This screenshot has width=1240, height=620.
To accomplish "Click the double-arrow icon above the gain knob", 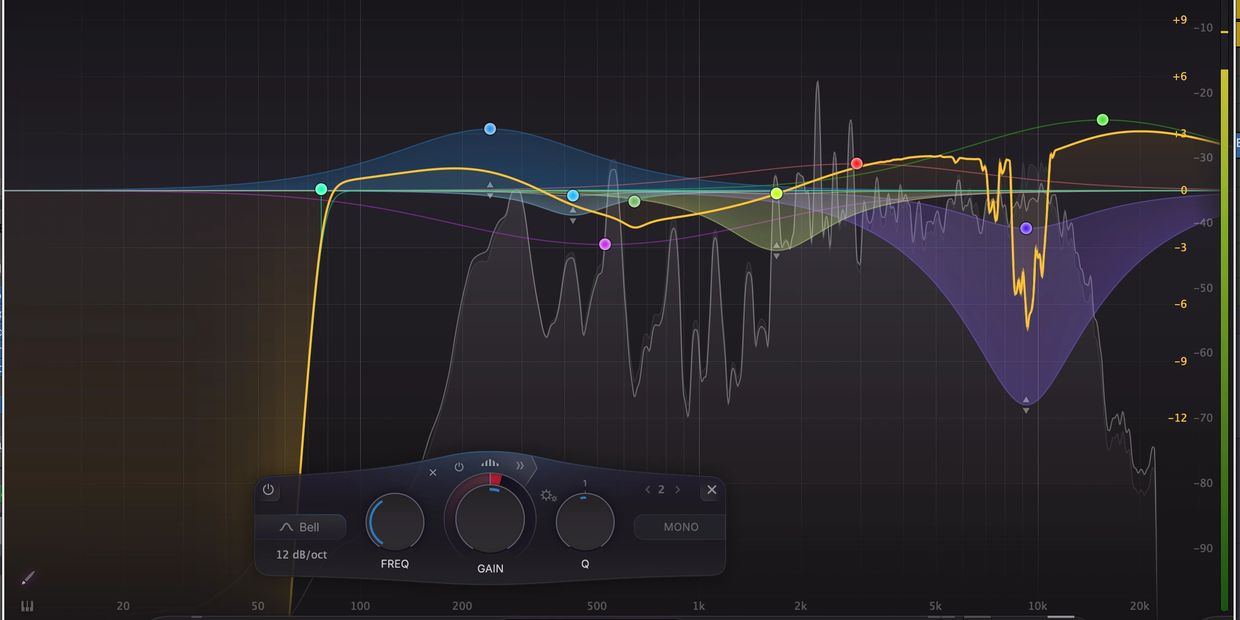I will [x=520, y=466].
